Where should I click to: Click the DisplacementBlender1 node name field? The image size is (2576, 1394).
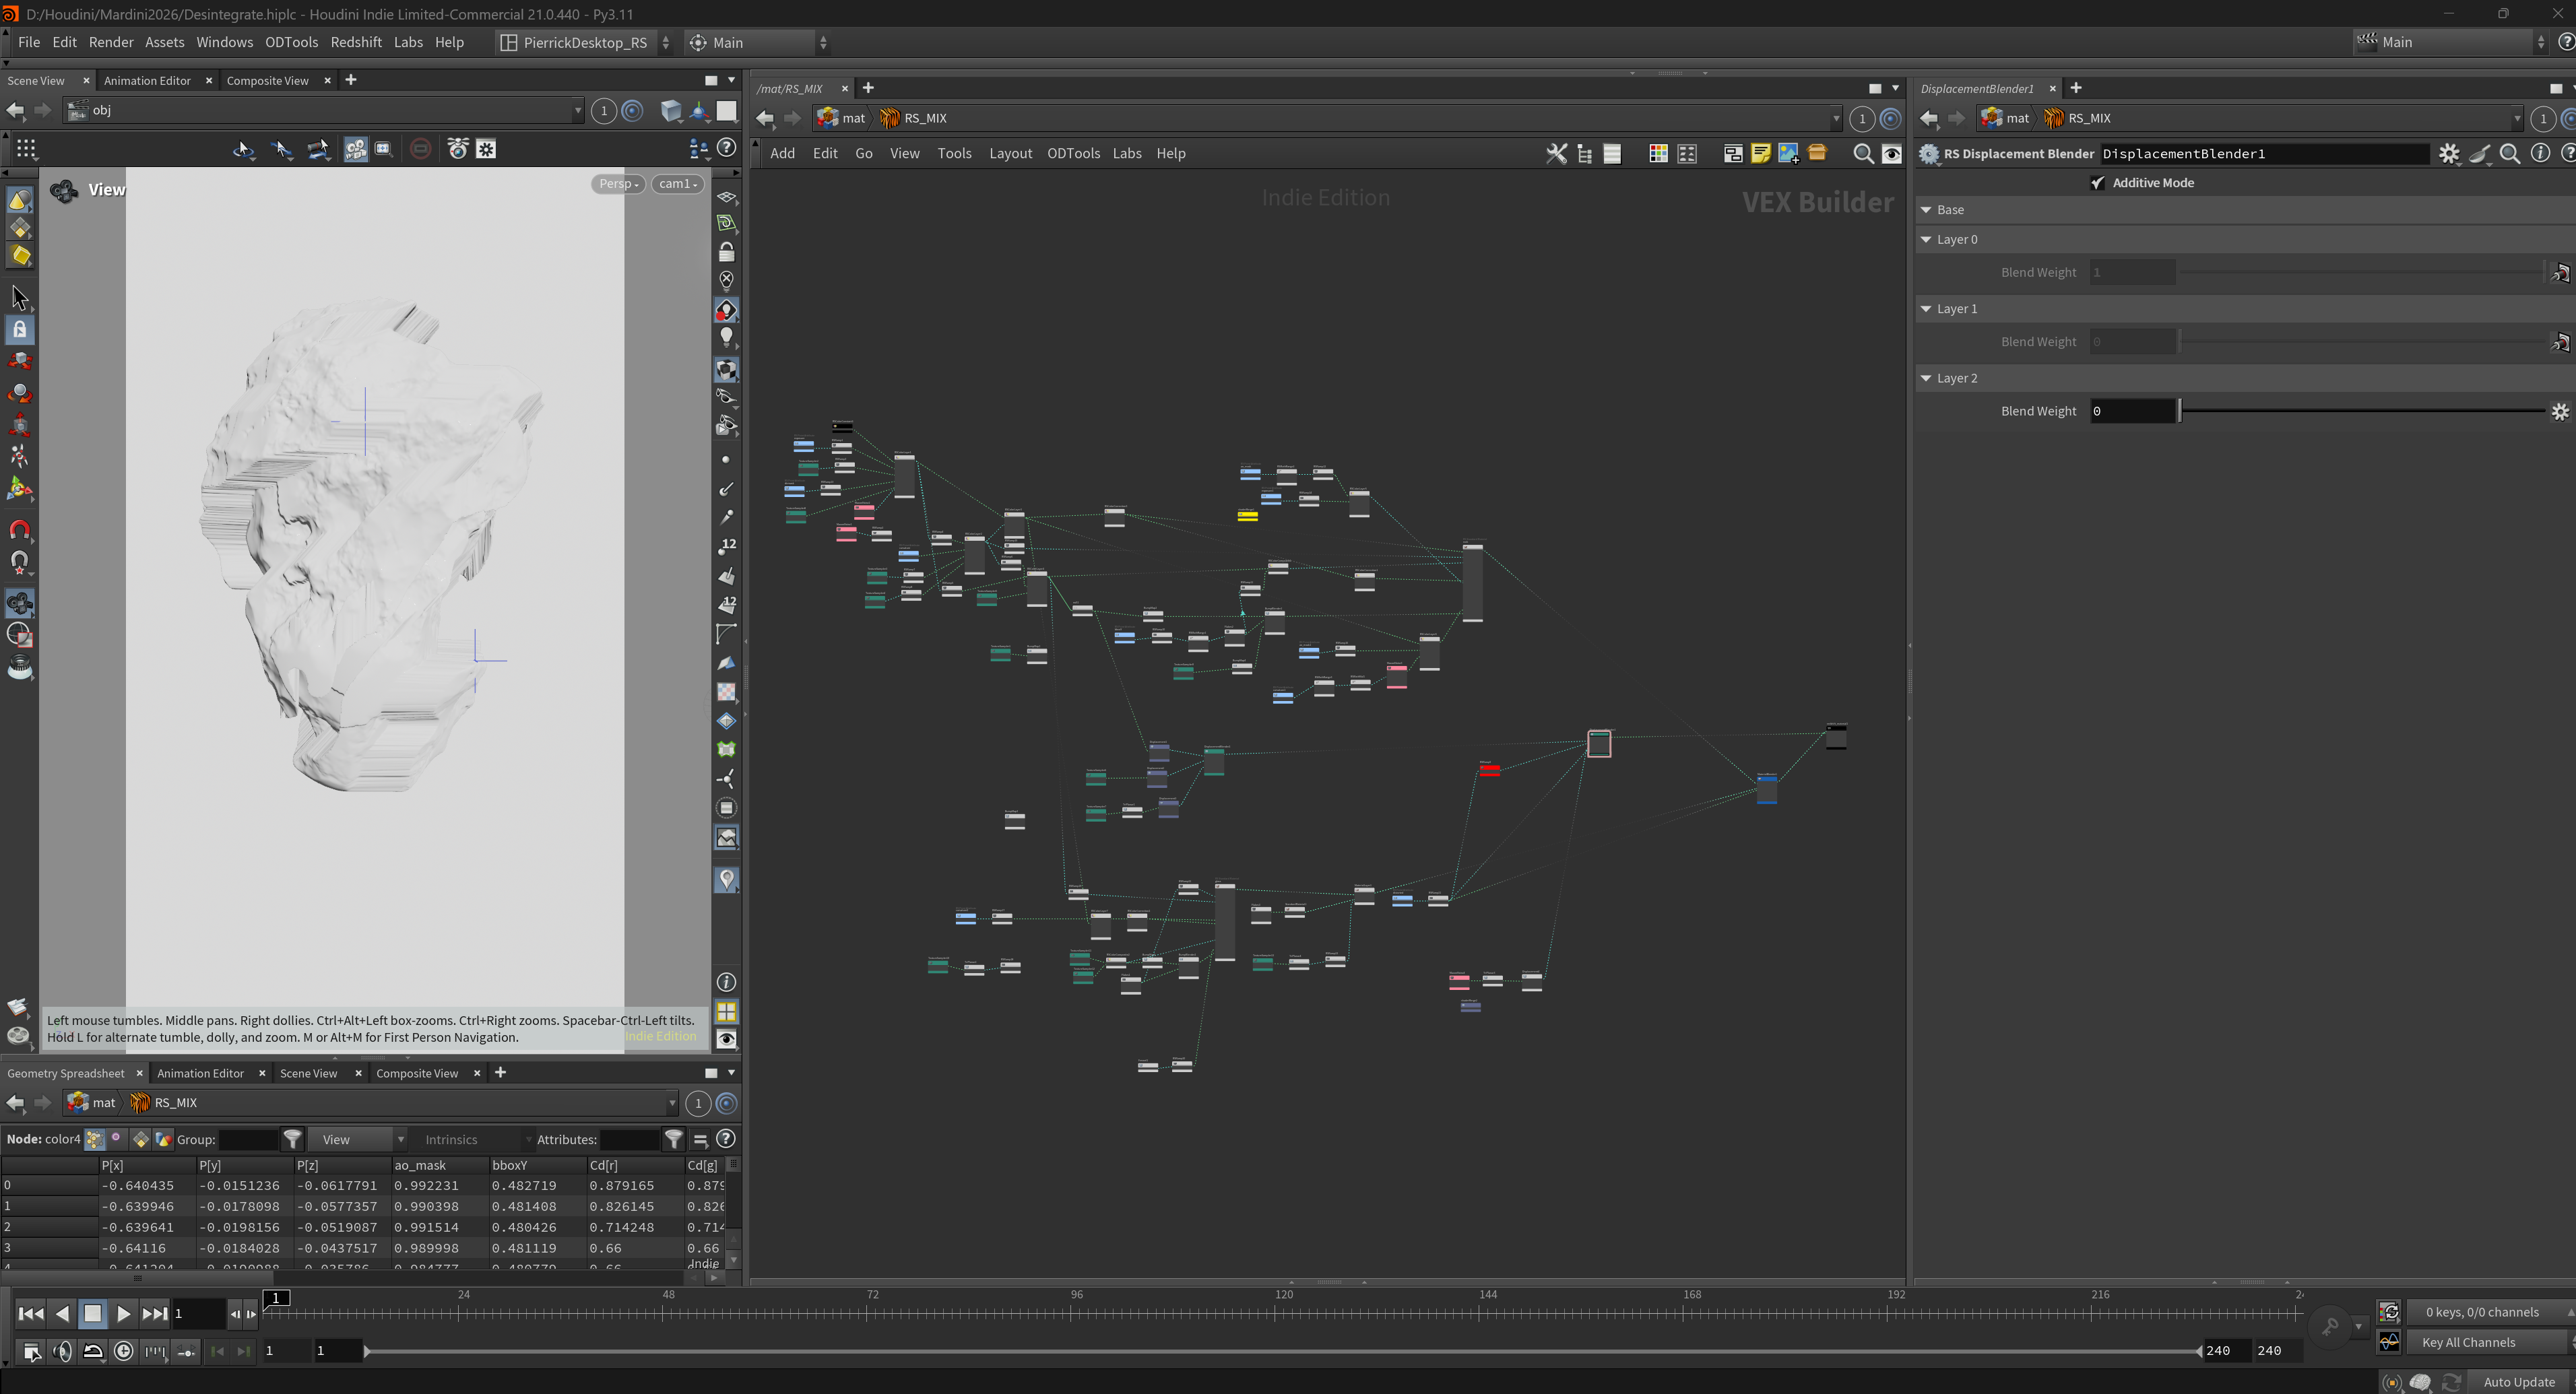click(x=2264, y=153)
